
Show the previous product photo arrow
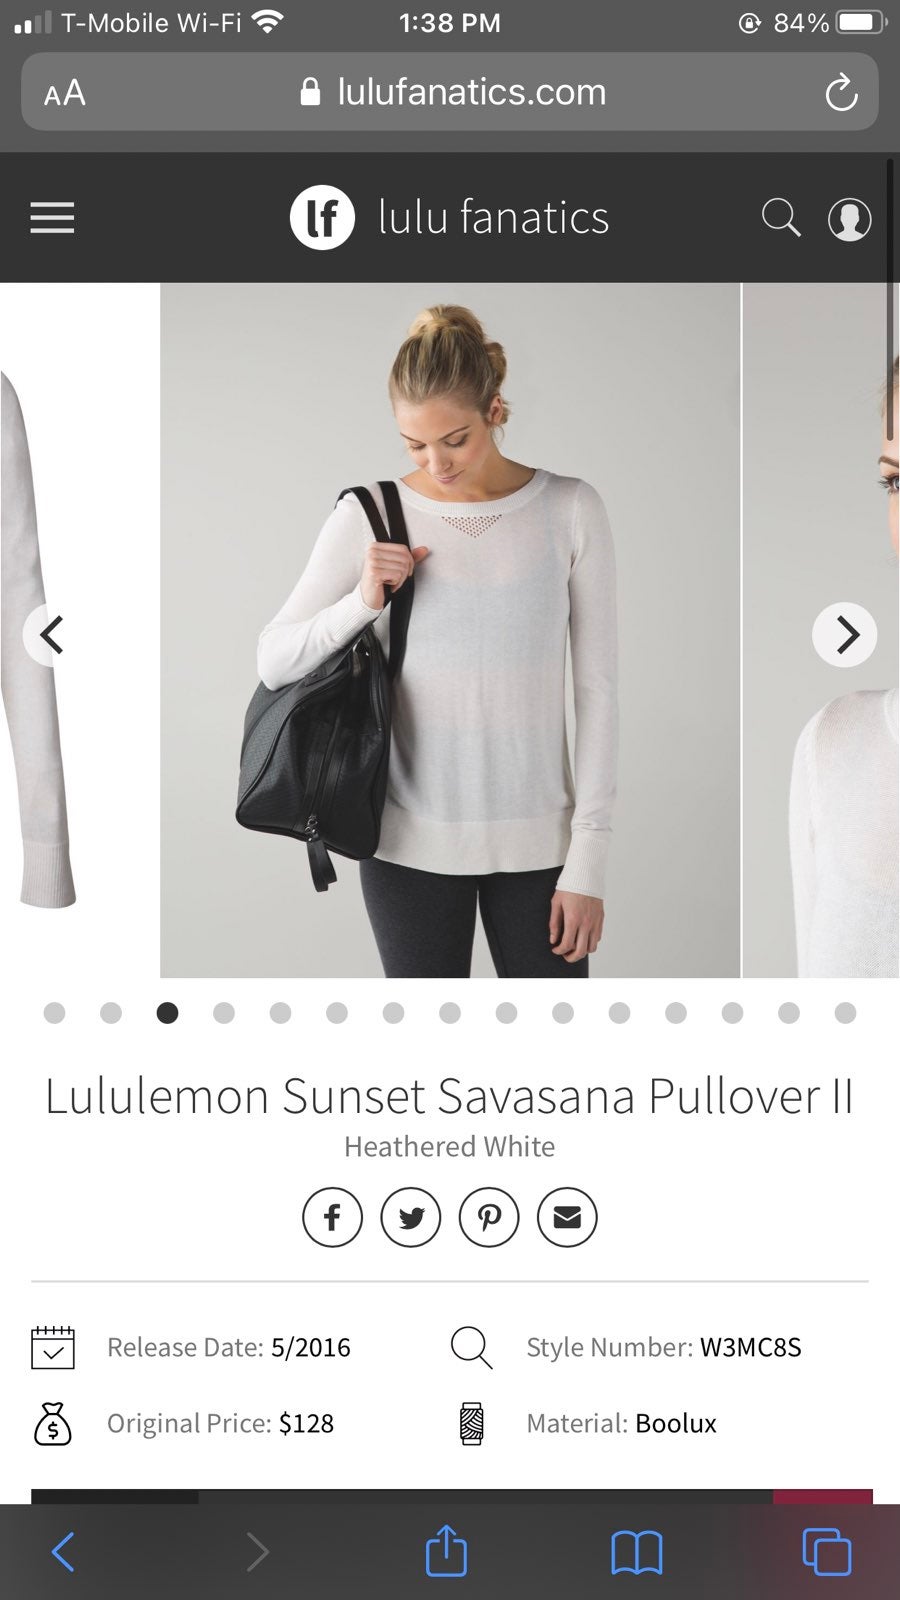click(x=52, y=635)
